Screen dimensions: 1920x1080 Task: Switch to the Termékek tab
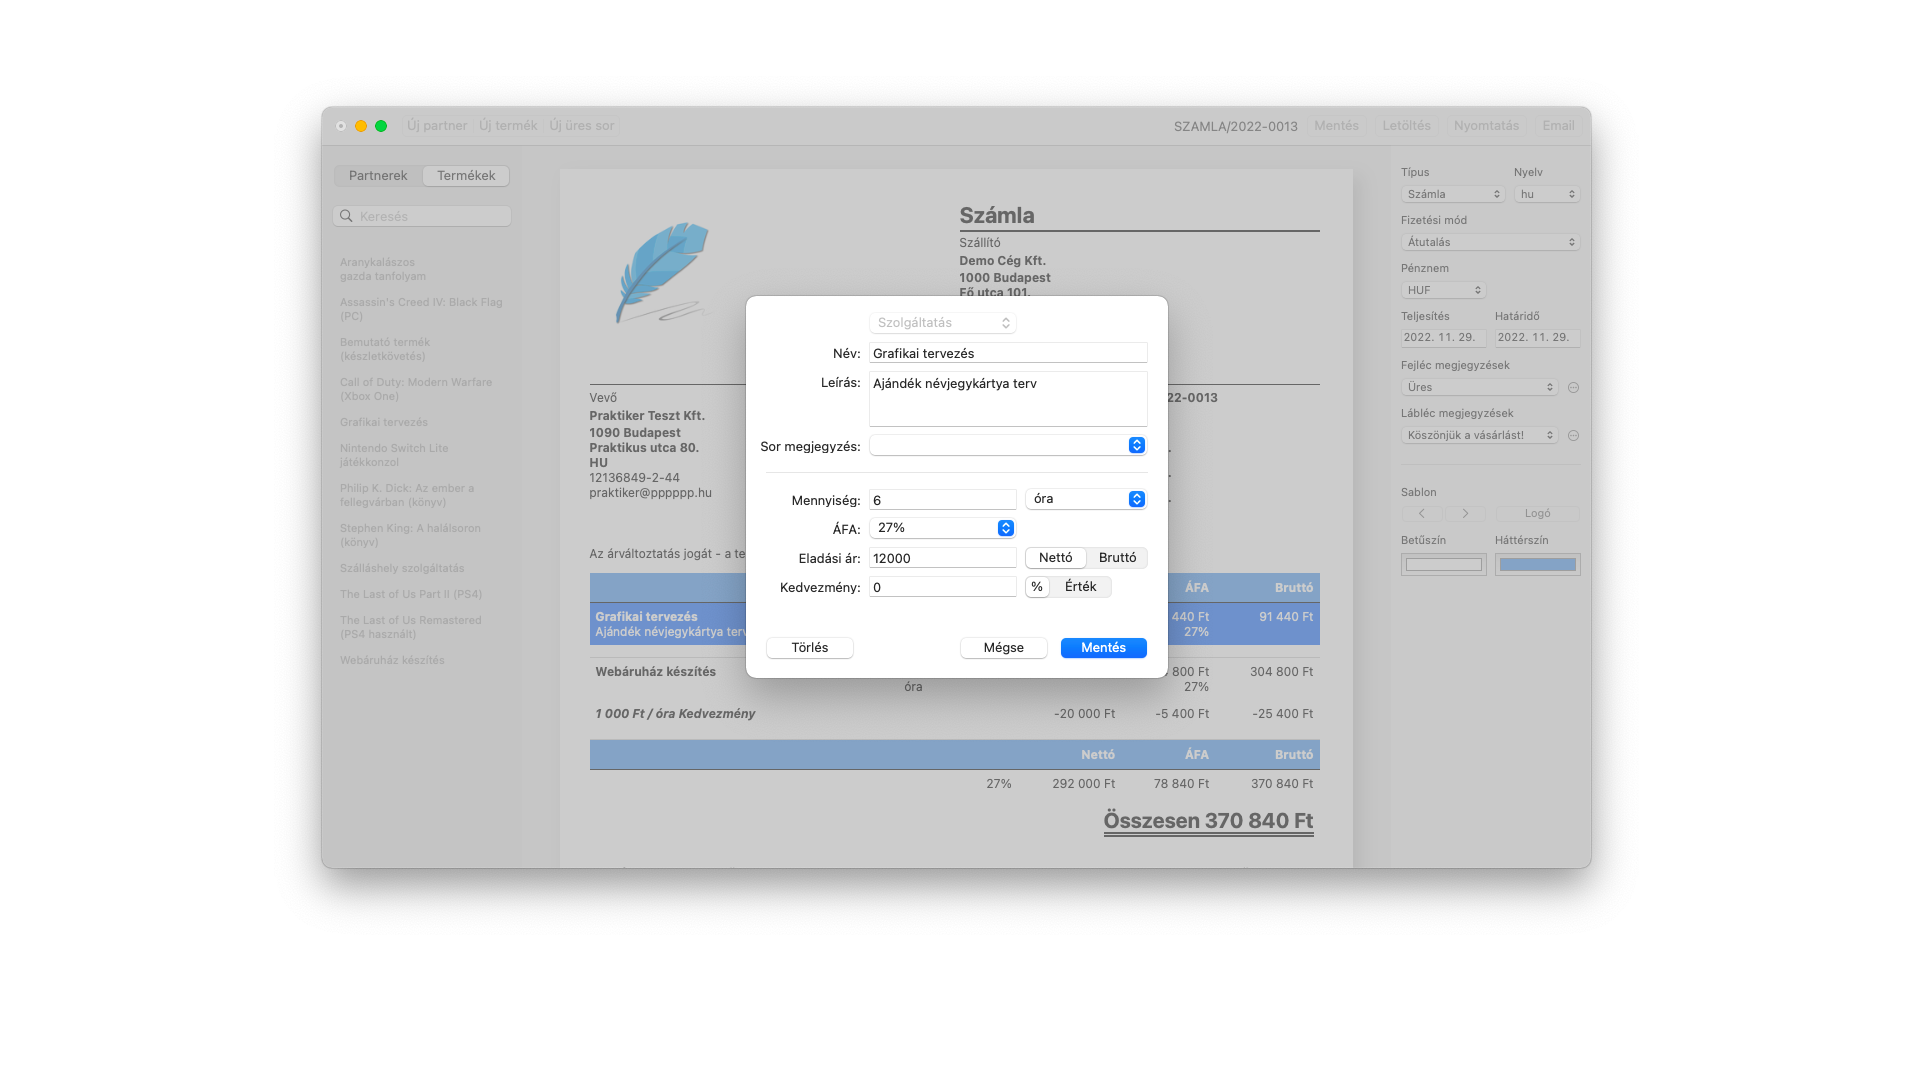465,175
